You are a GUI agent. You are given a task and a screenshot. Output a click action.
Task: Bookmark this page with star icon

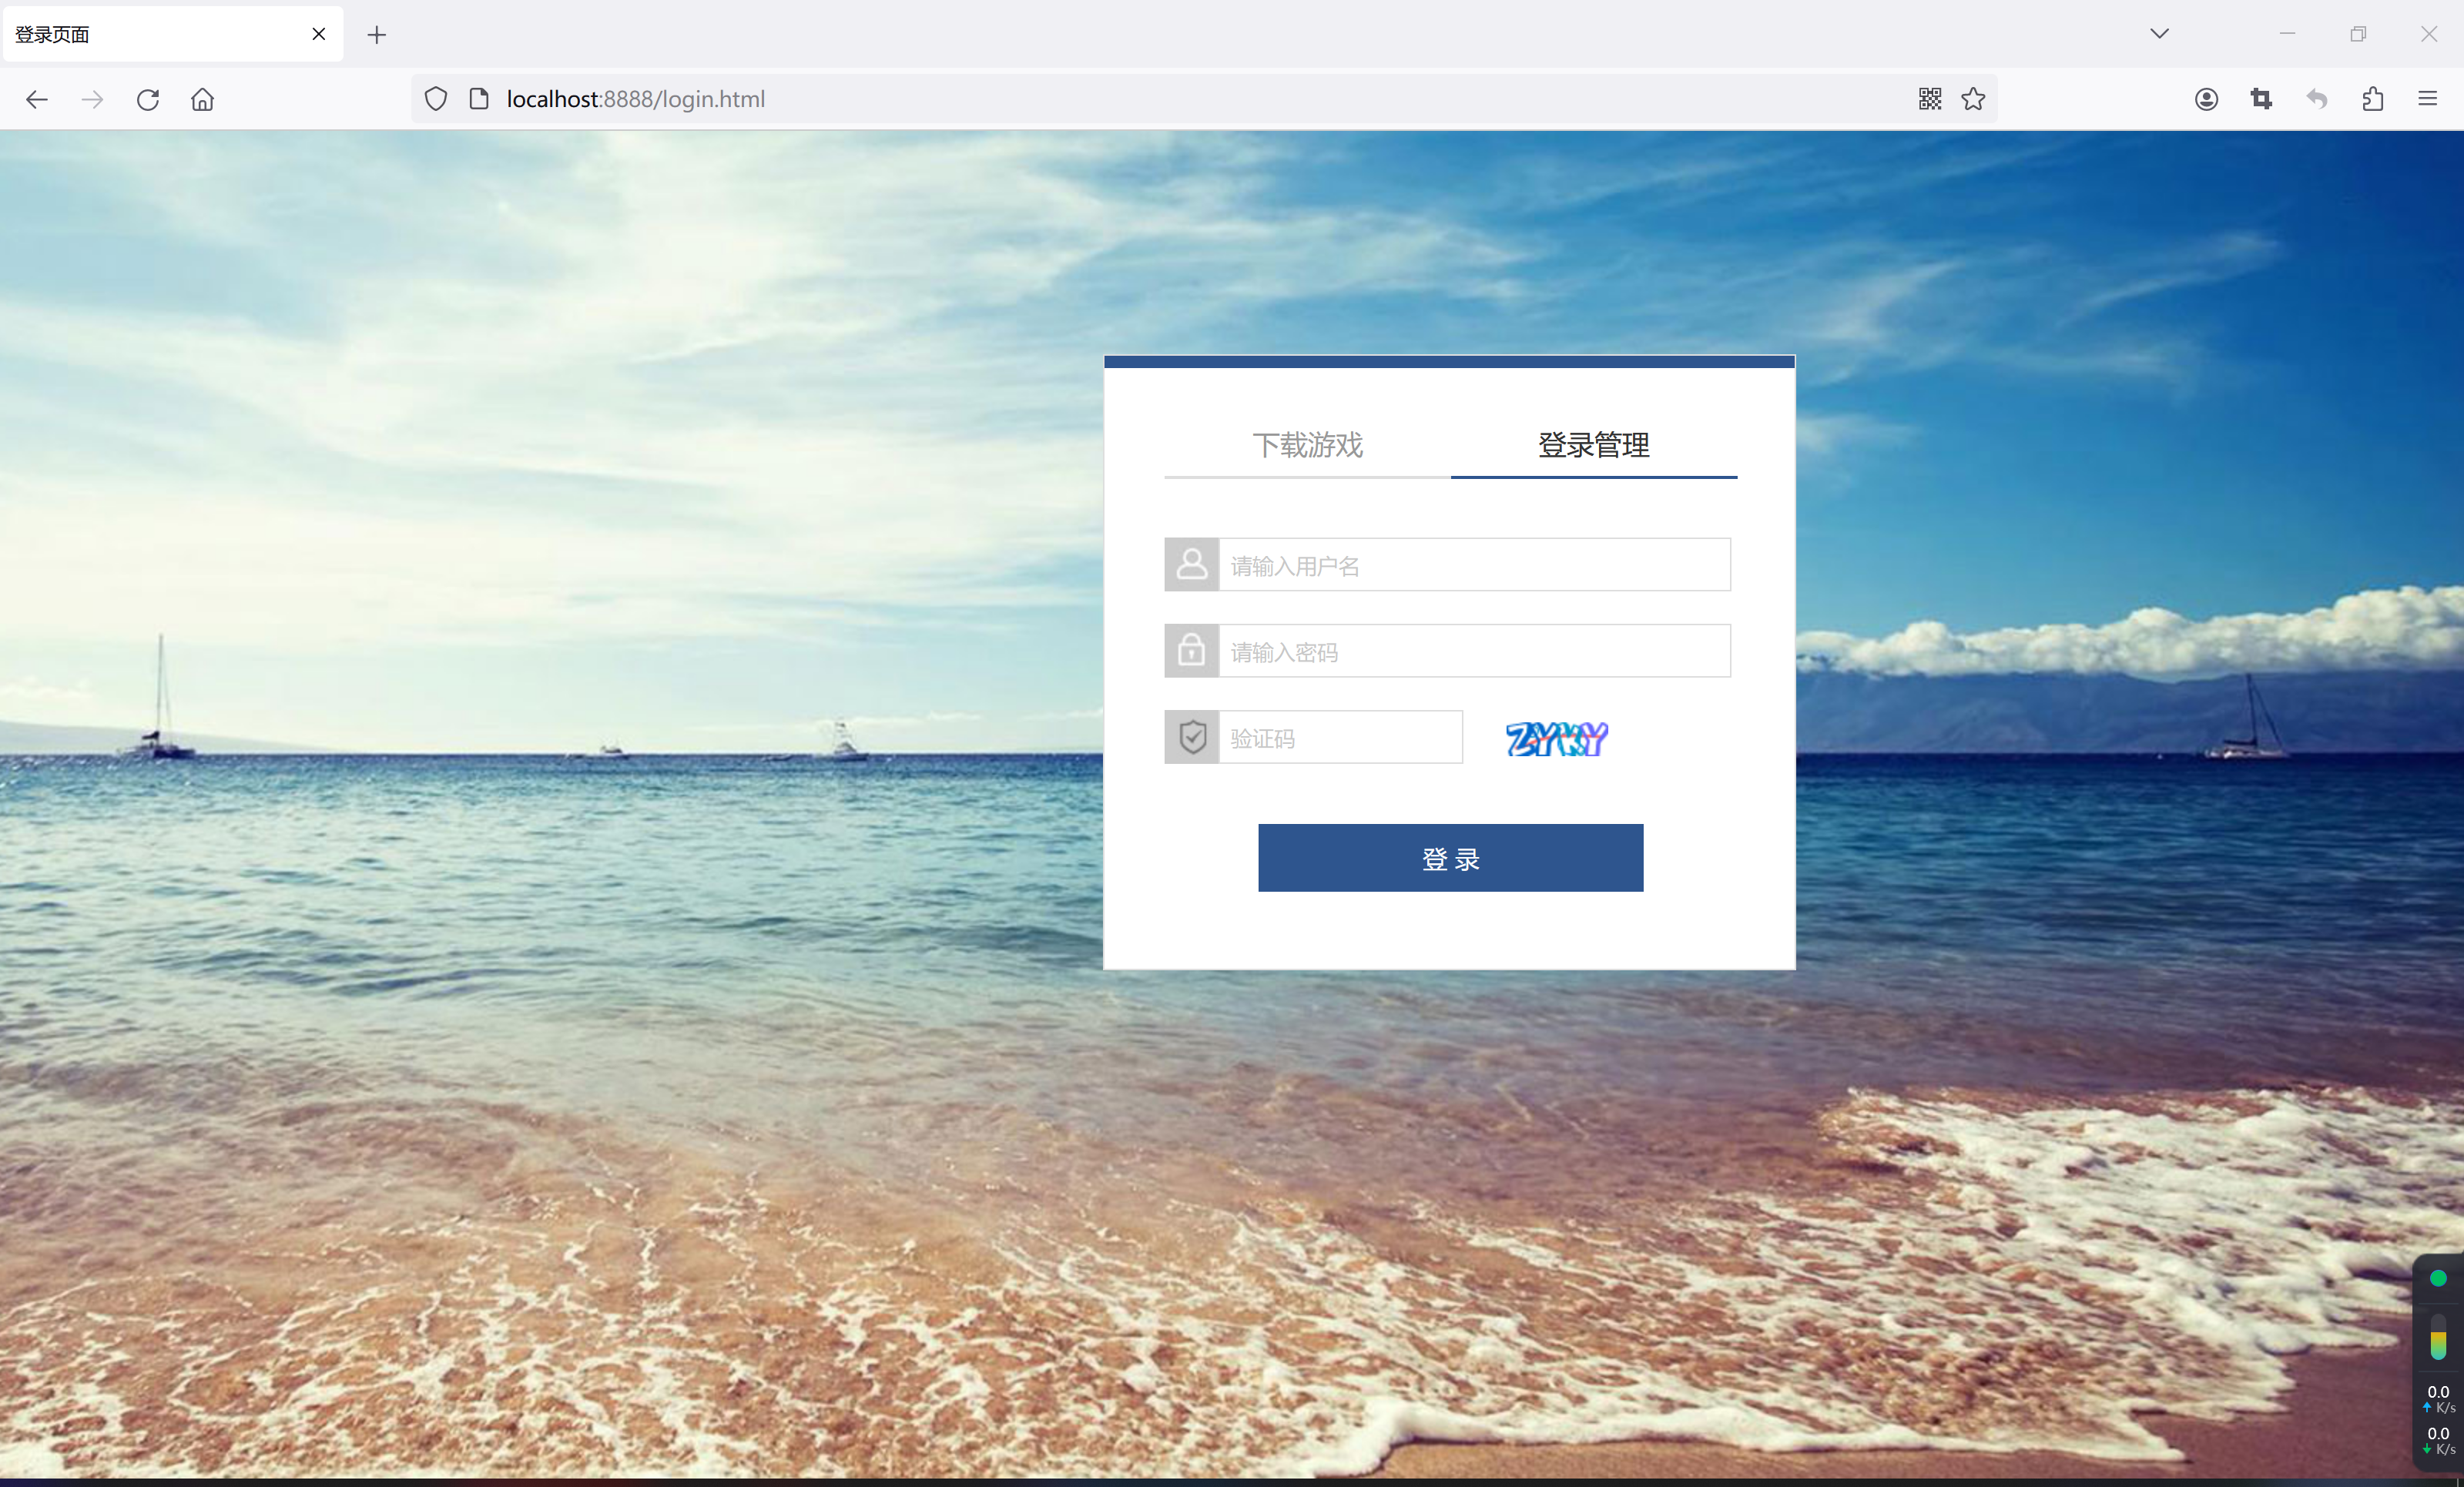pos(1973,99)
